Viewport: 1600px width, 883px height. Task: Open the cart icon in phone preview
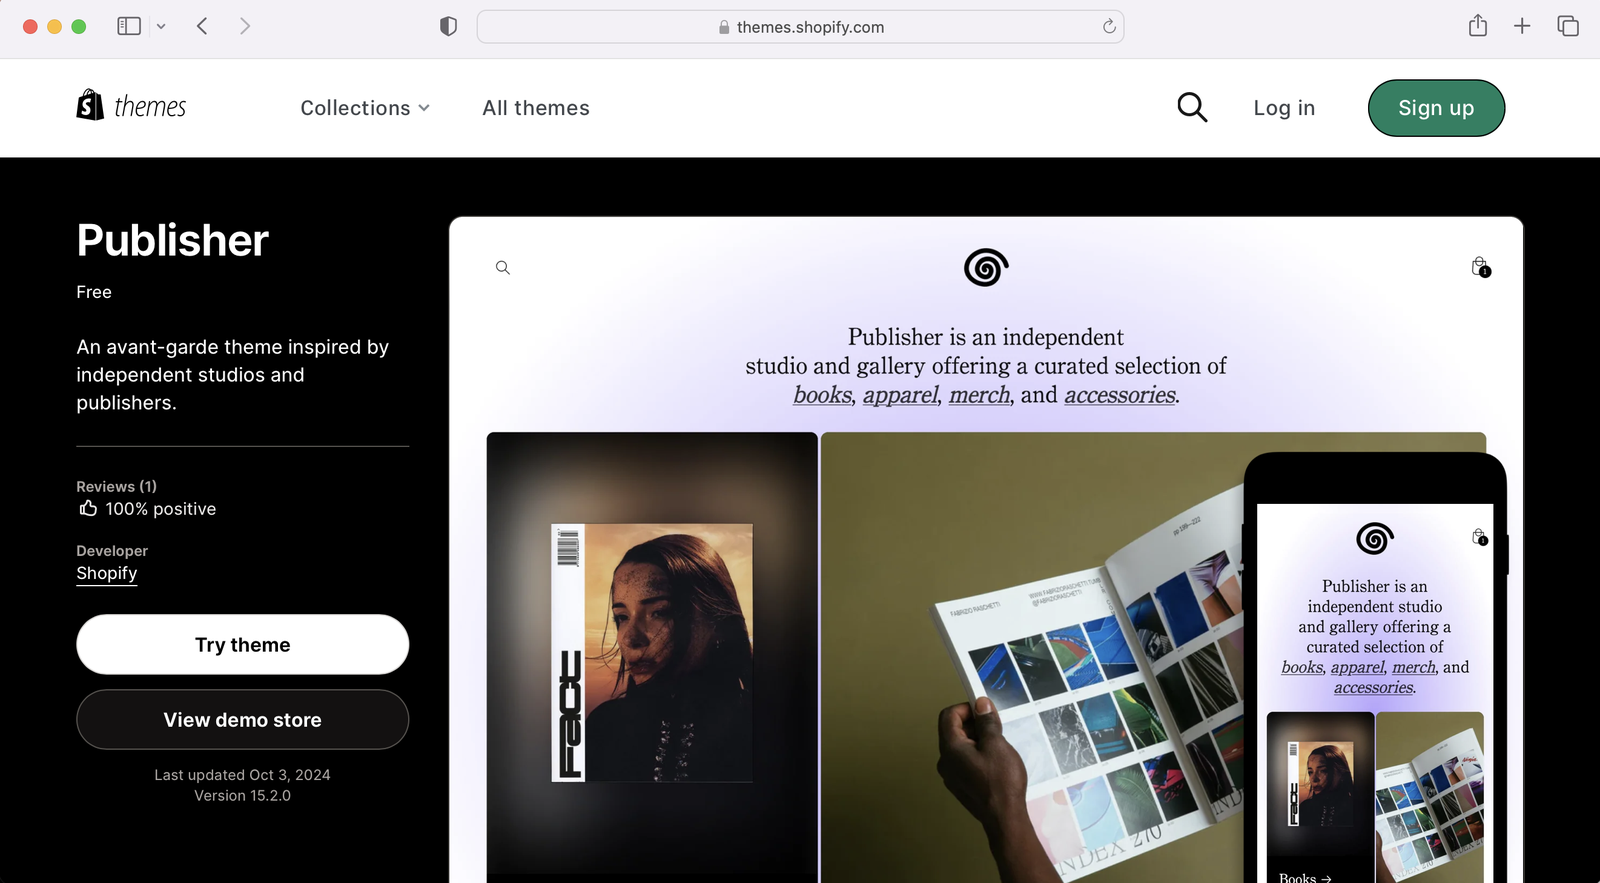1480,537
